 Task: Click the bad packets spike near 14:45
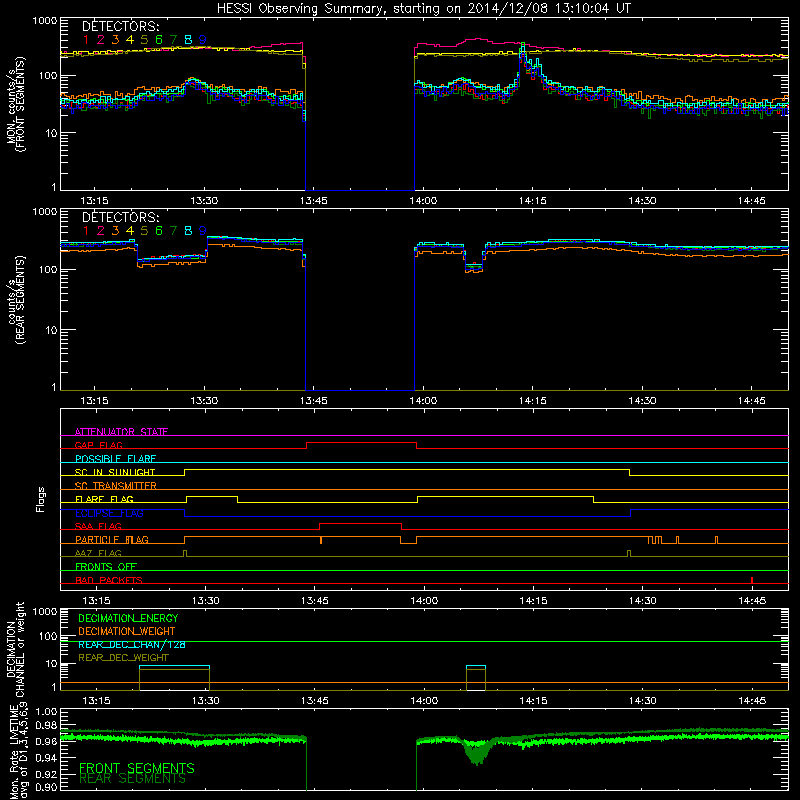(752, 580)
